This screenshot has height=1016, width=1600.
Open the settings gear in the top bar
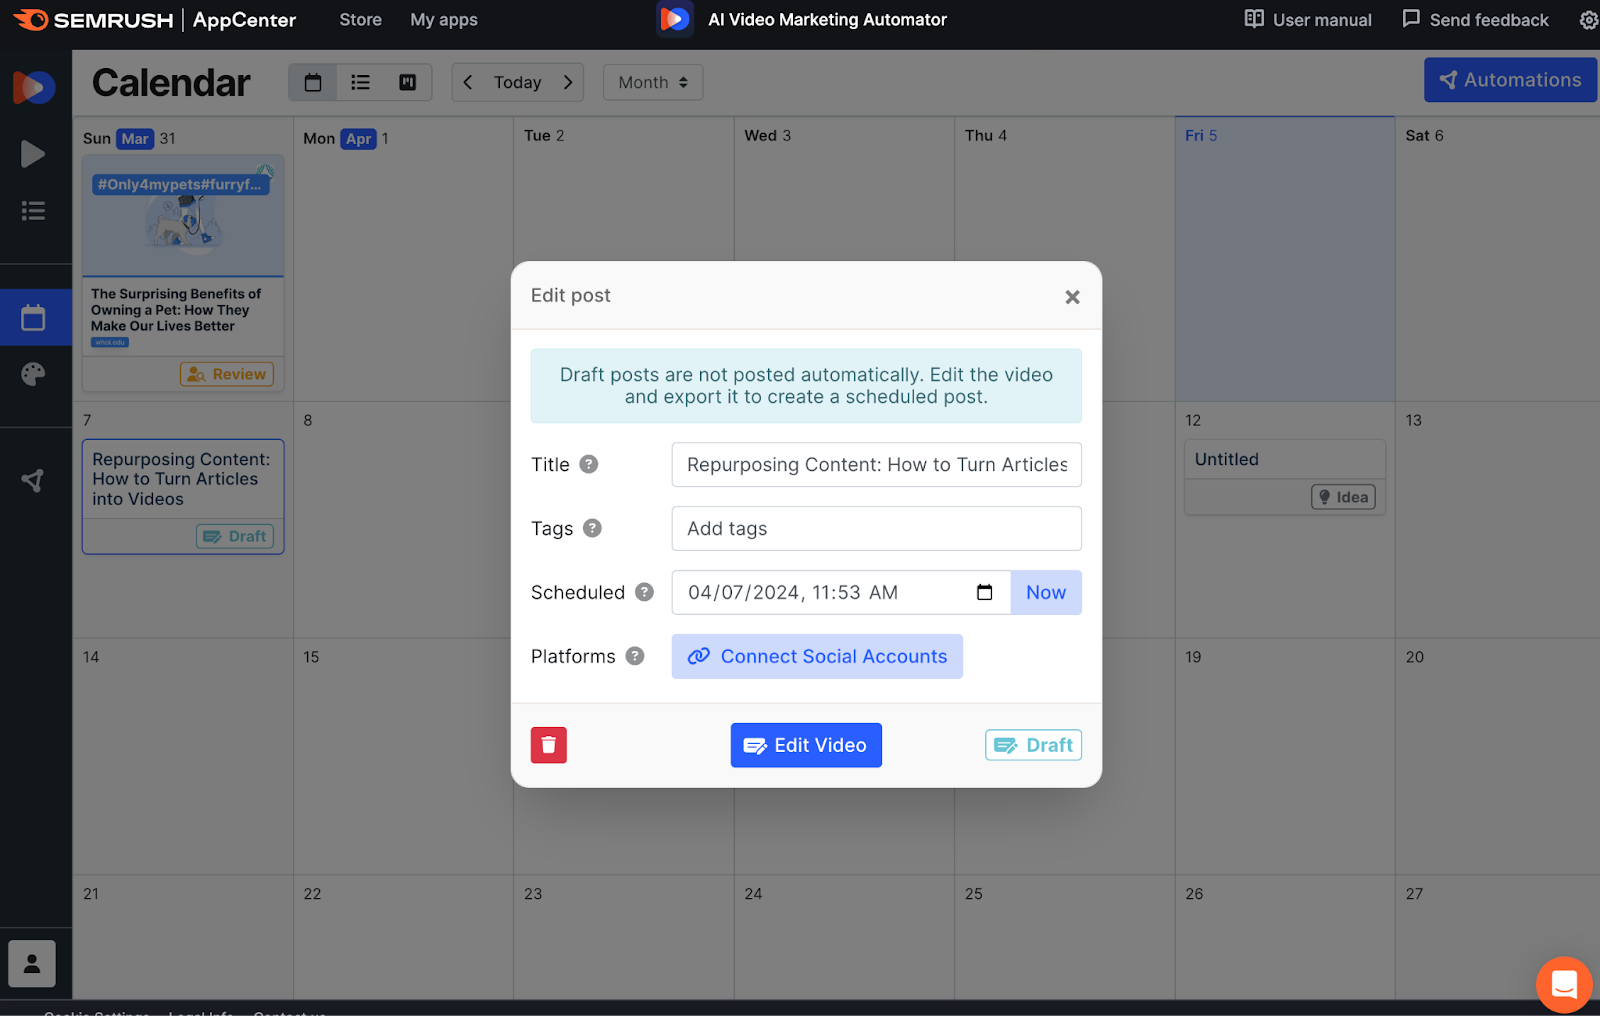[1588, 19]
